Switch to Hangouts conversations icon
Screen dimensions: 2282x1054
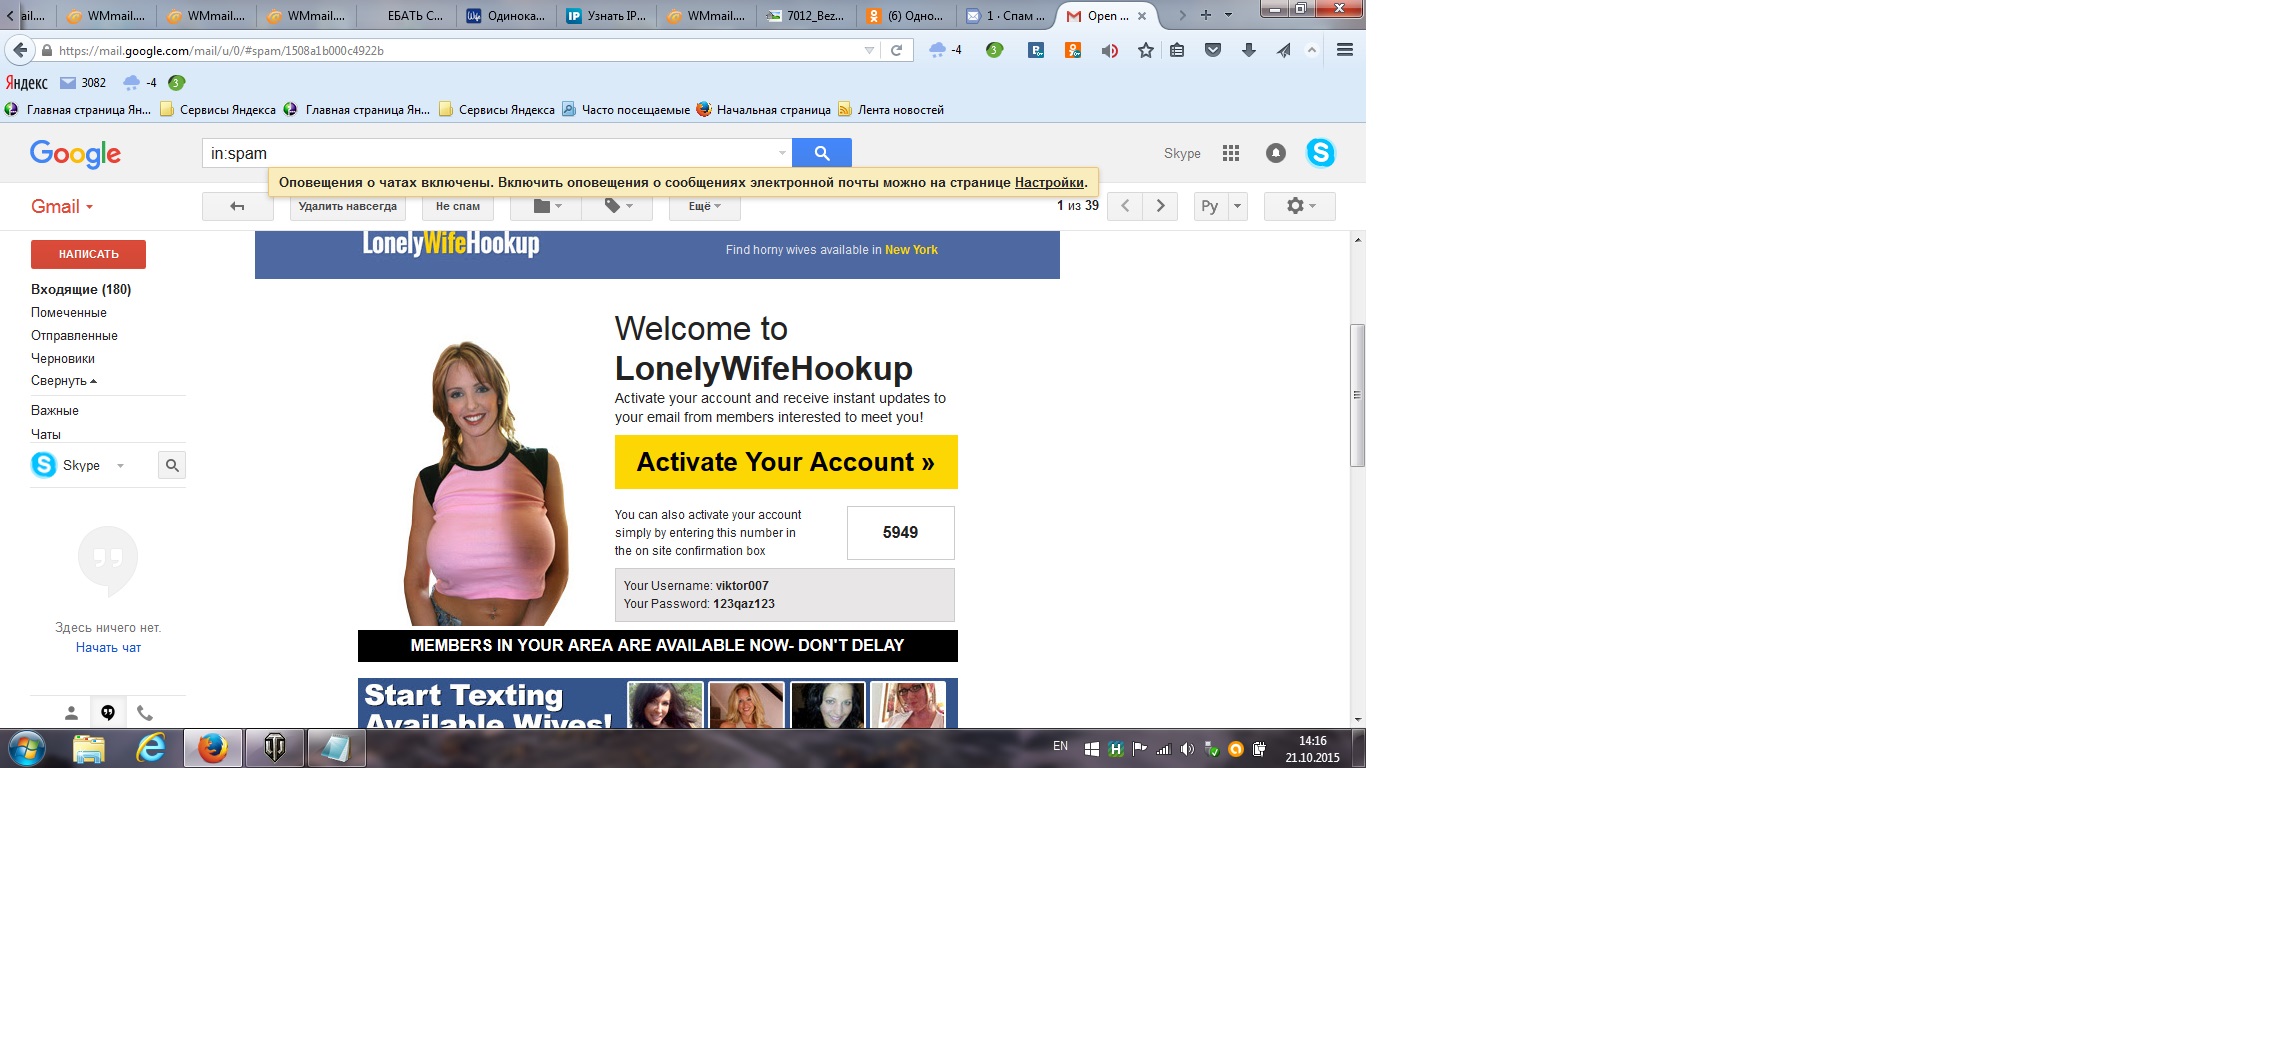coord(108,713)
